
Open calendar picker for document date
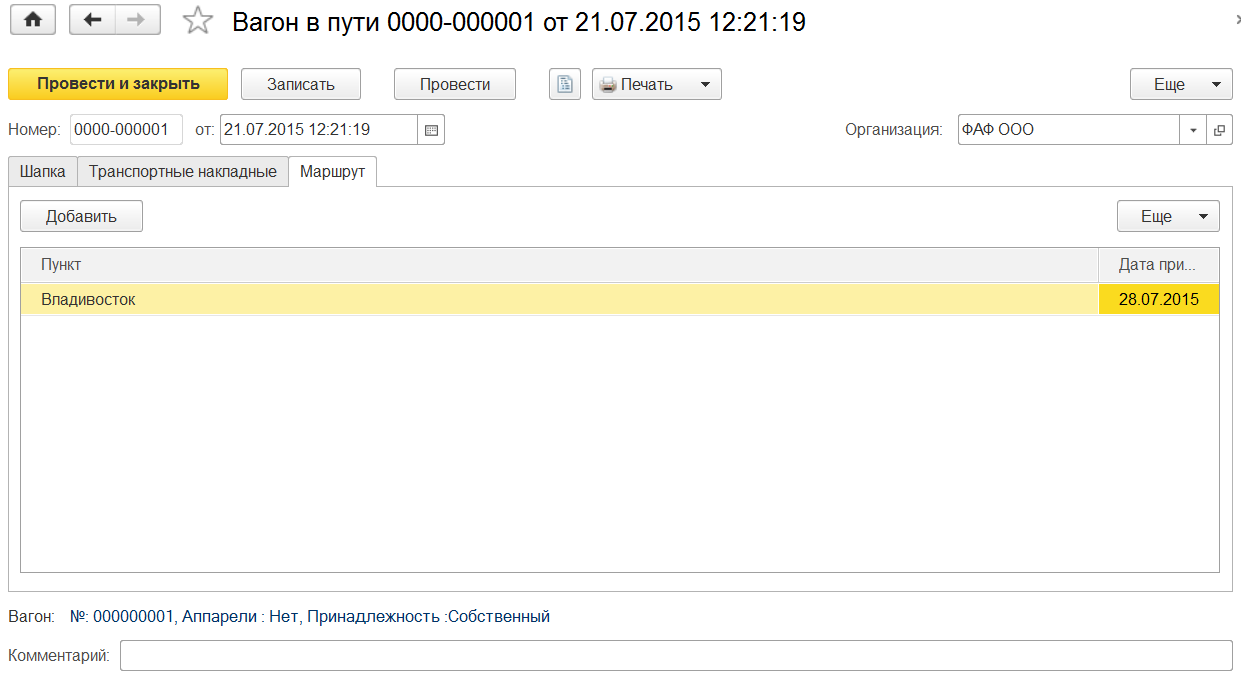[x=431, y=130]
